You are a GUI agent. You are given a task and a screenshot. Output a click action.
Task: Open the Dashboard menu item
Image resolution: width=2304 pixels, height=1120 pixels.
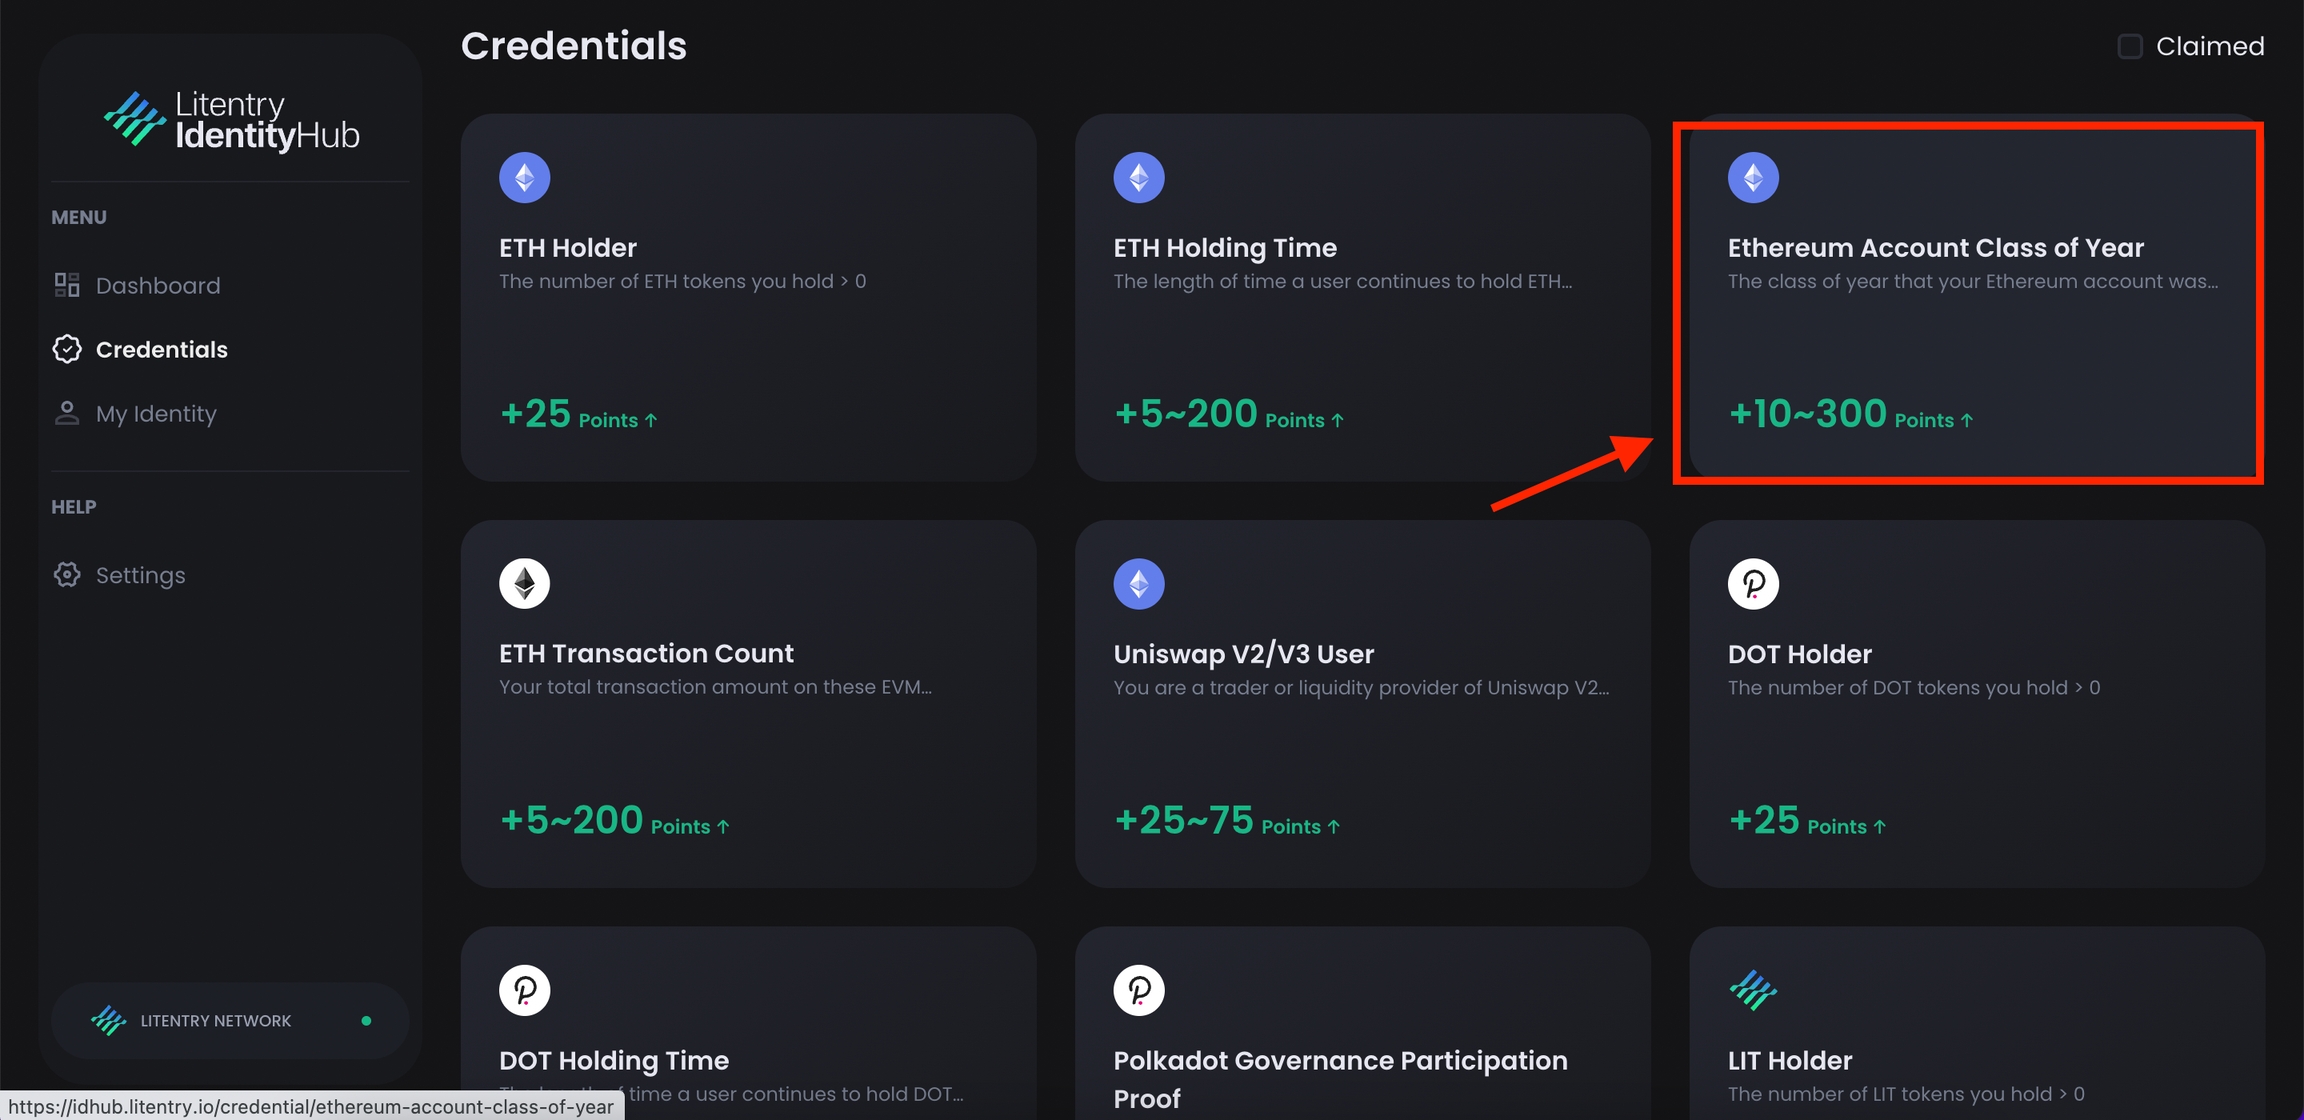(x=158, y=285)
